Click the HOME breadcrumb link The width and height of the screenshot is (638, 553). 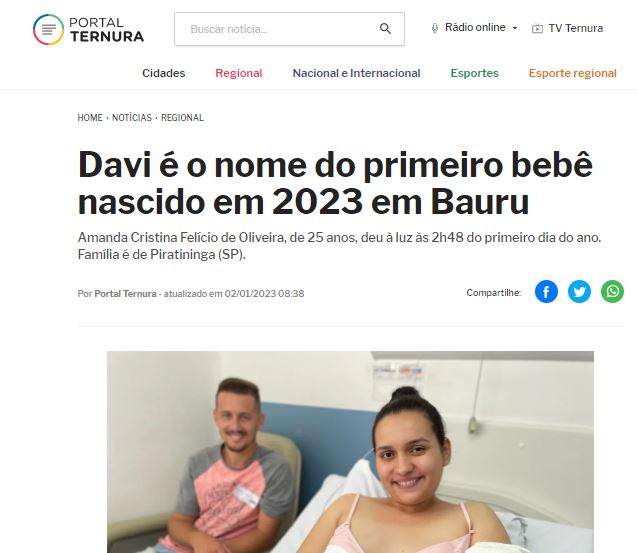pyautogui.click(x=90, y=118)
